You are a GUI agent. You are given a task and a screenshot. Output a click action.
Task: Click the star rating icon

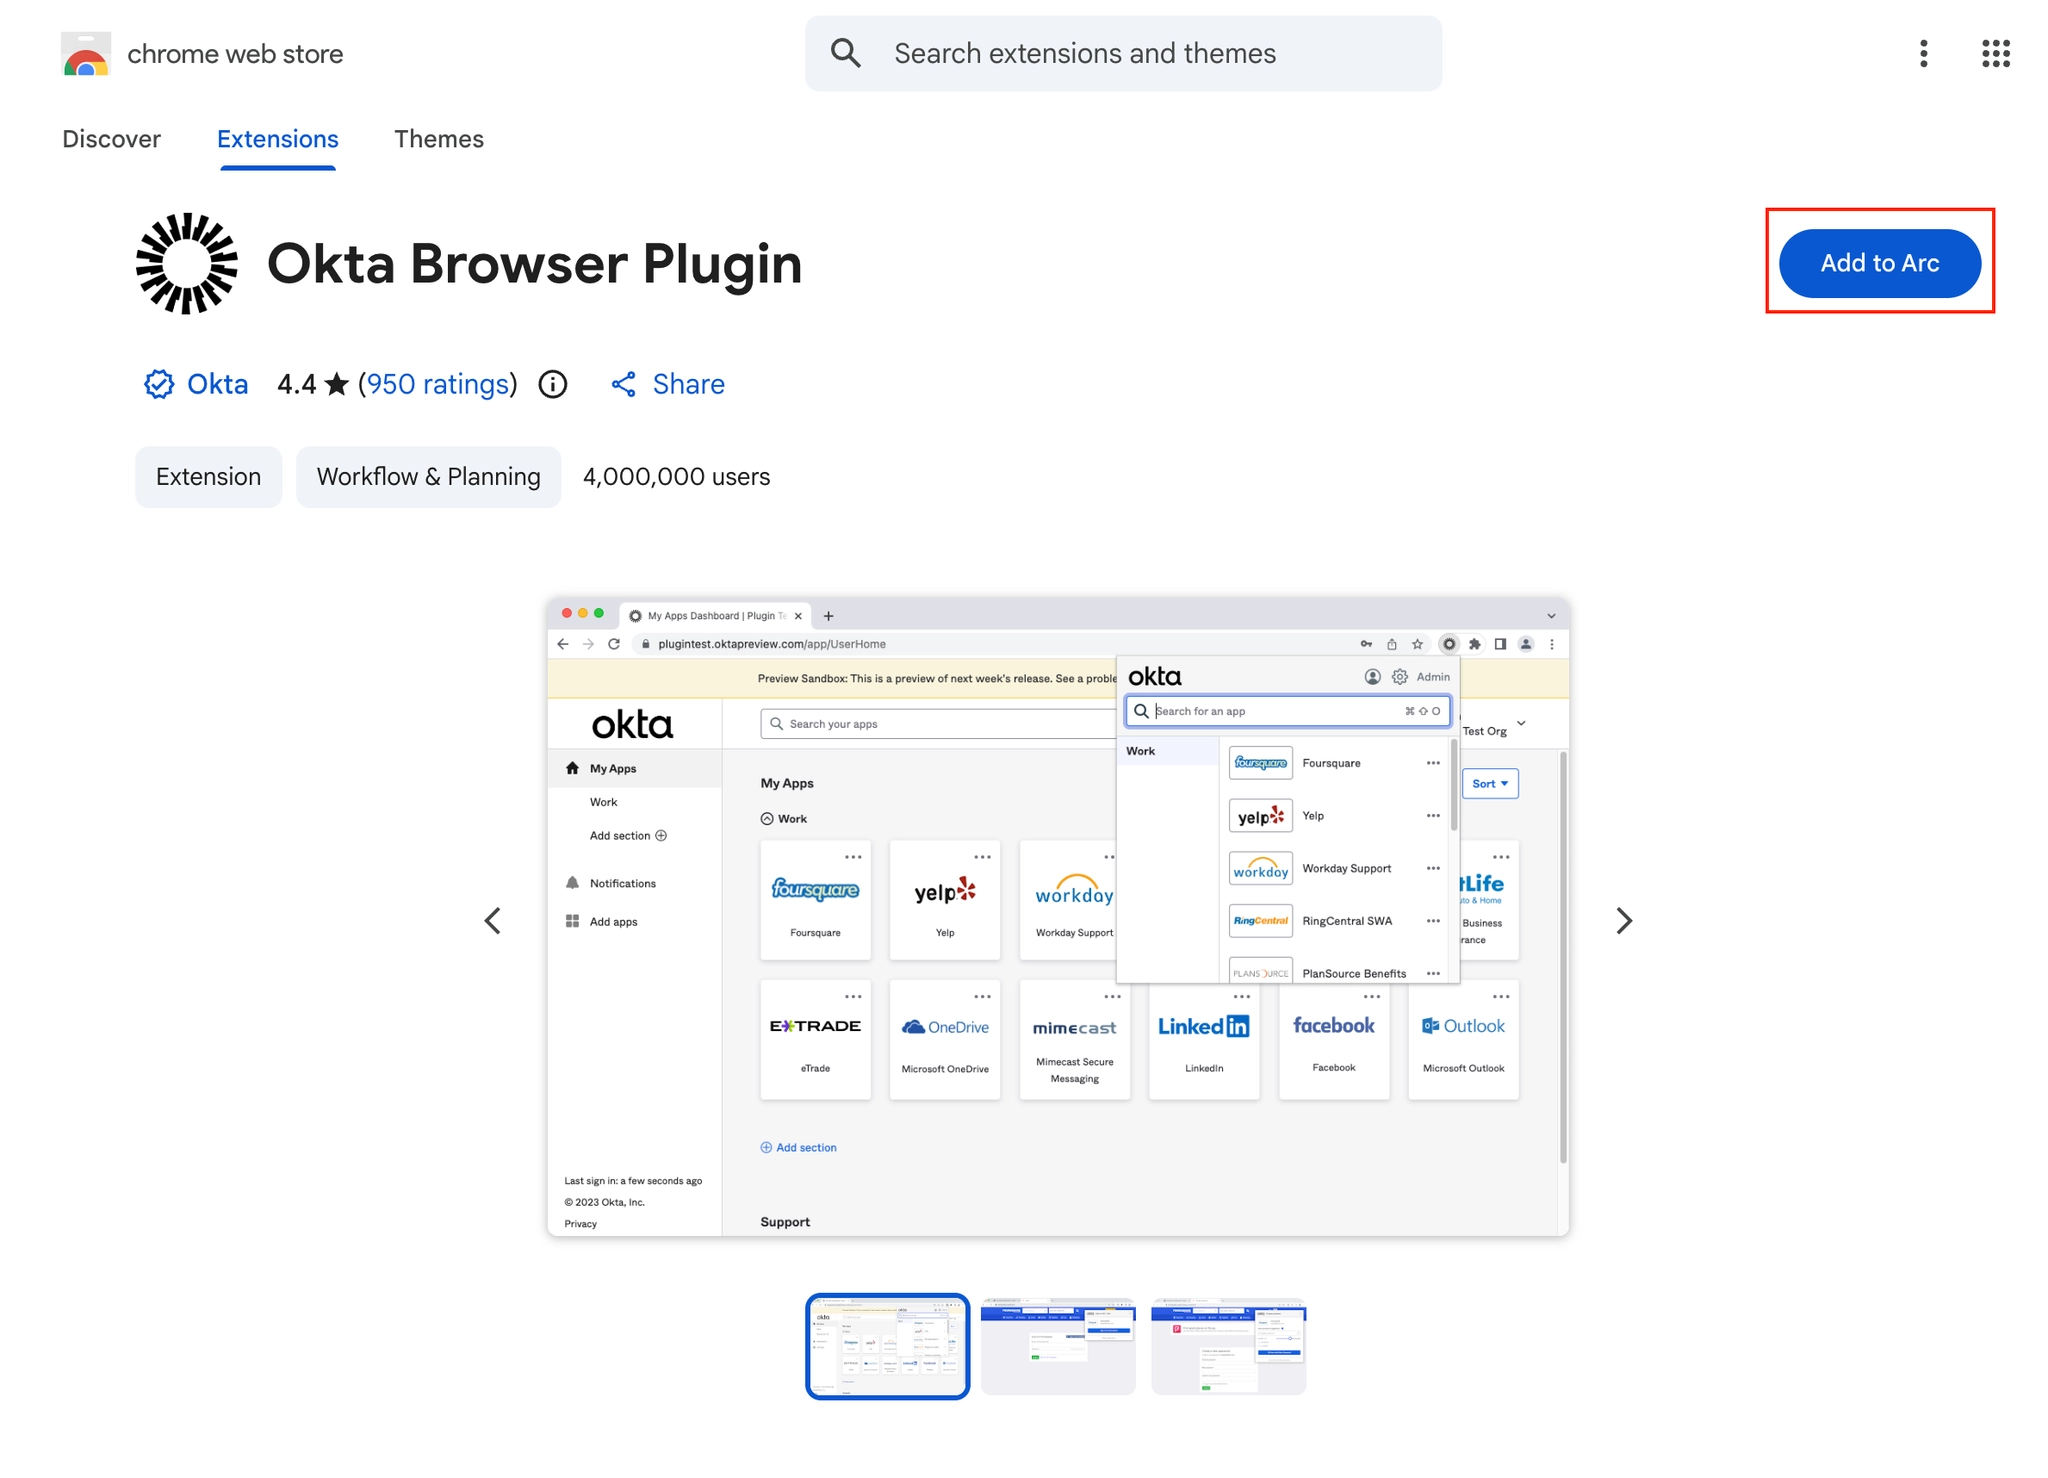tap(337, 384)
